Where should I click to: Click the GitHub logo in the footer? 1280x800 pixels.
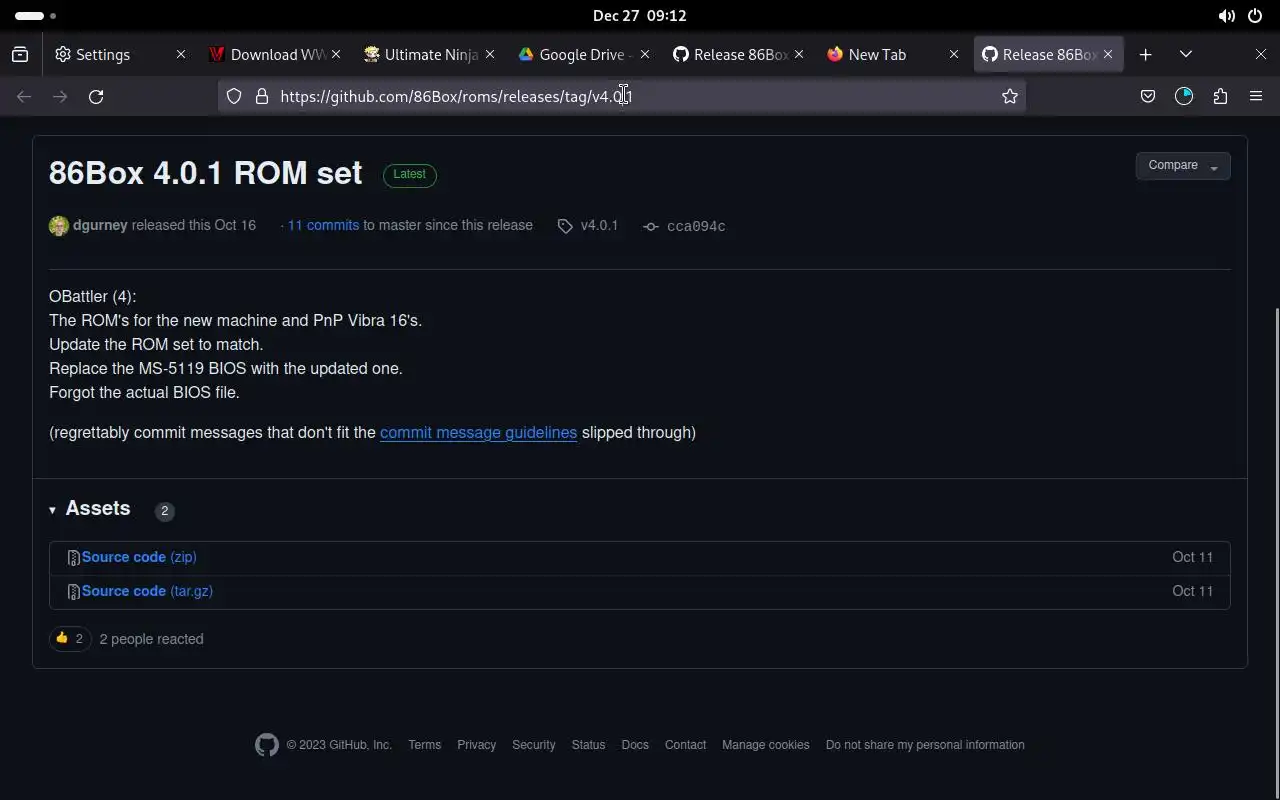[267, 745]
